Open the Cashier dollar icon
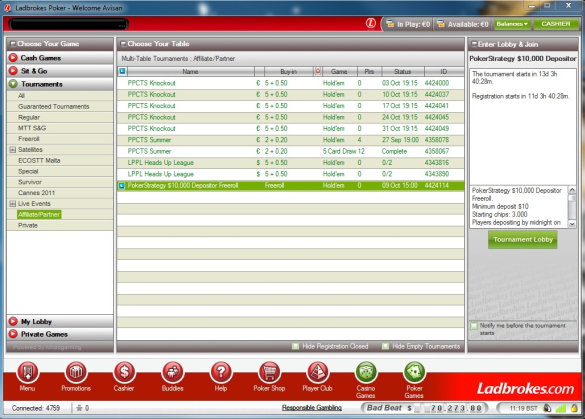The image size is (585, 419). tap(124, 372)
